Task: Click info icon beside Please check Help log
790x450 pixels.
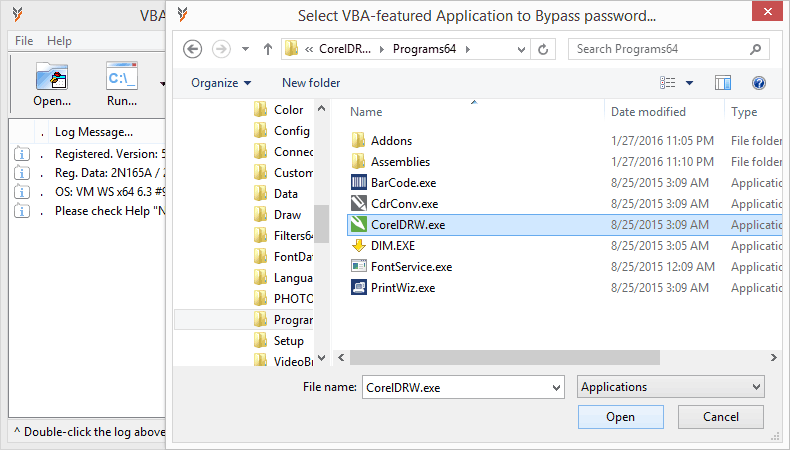Action: (22, 211)
